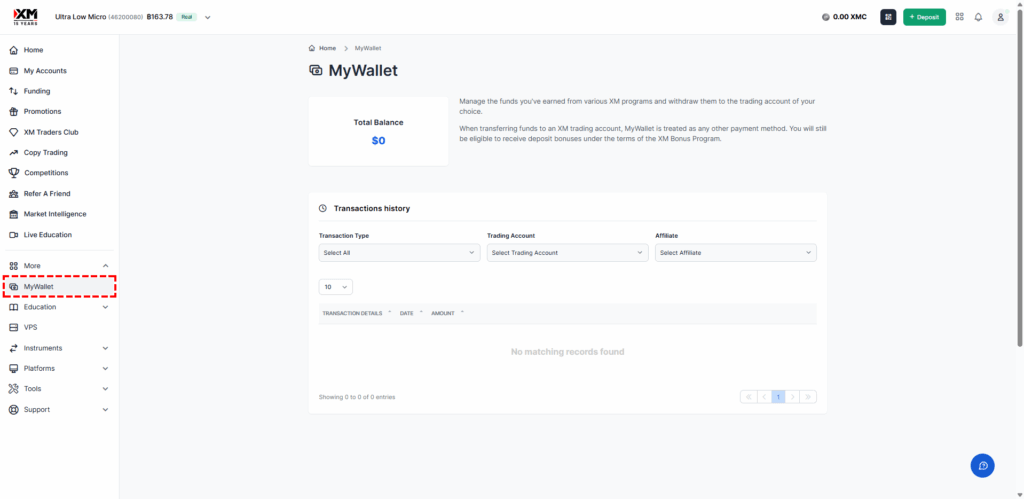This screenshot has width=1024, height=499.
Task: Sort by Date column
Action: point(411,314)
